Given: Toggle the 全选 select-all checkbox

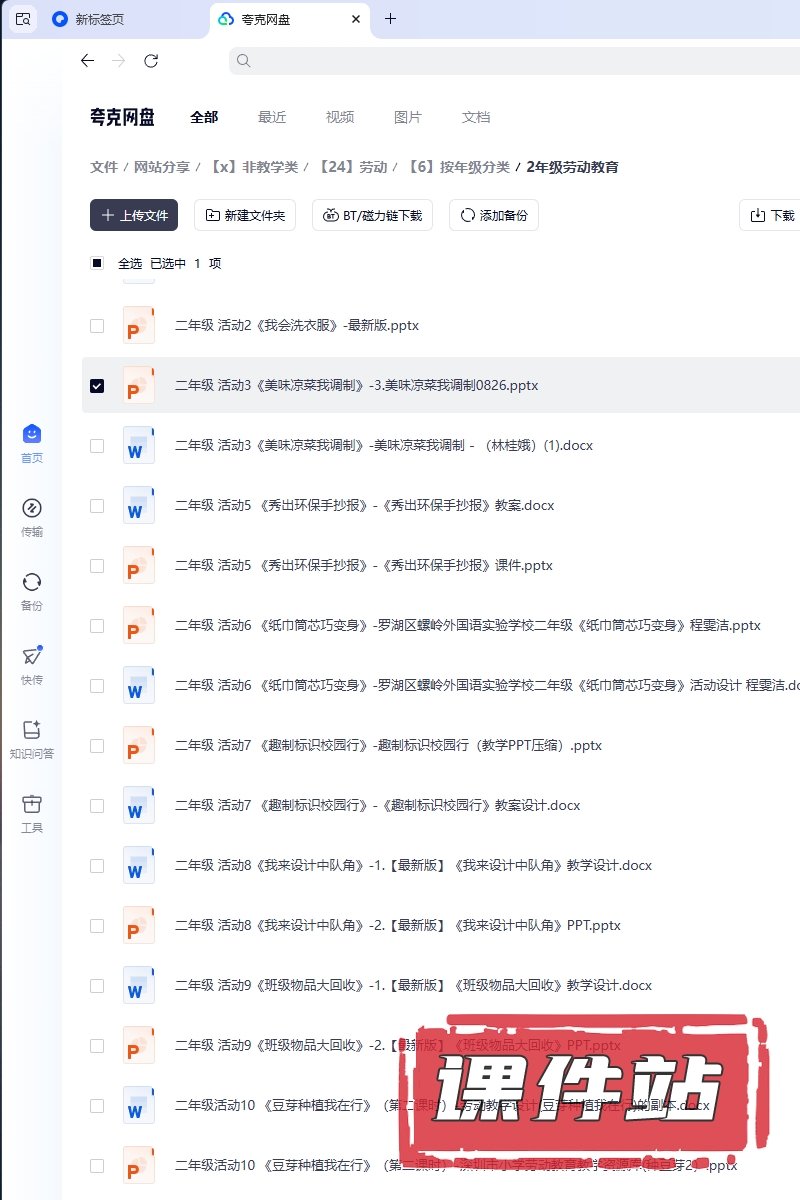Looking at the screenshot, I should [x=97, y=263].
